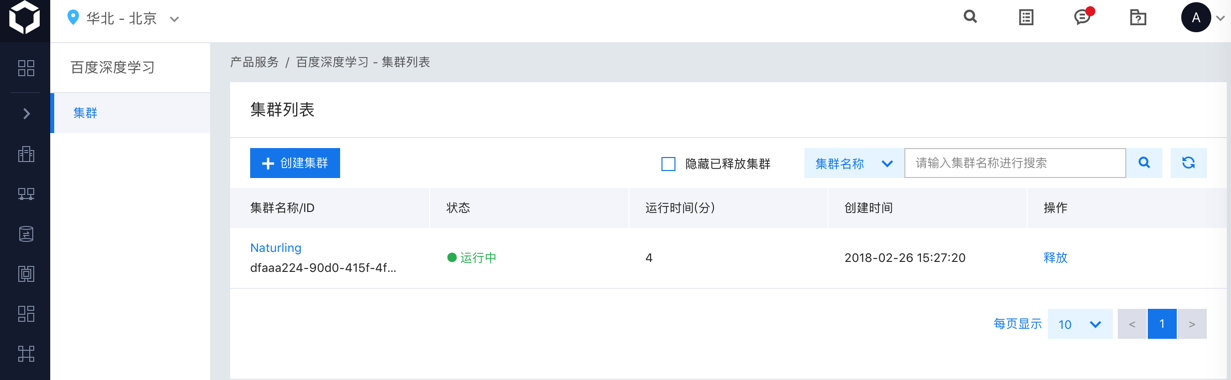Select the 集群 sidebar menu item
The height and width of the screenshot is (380, 1231).
click(x=131, y=113)
